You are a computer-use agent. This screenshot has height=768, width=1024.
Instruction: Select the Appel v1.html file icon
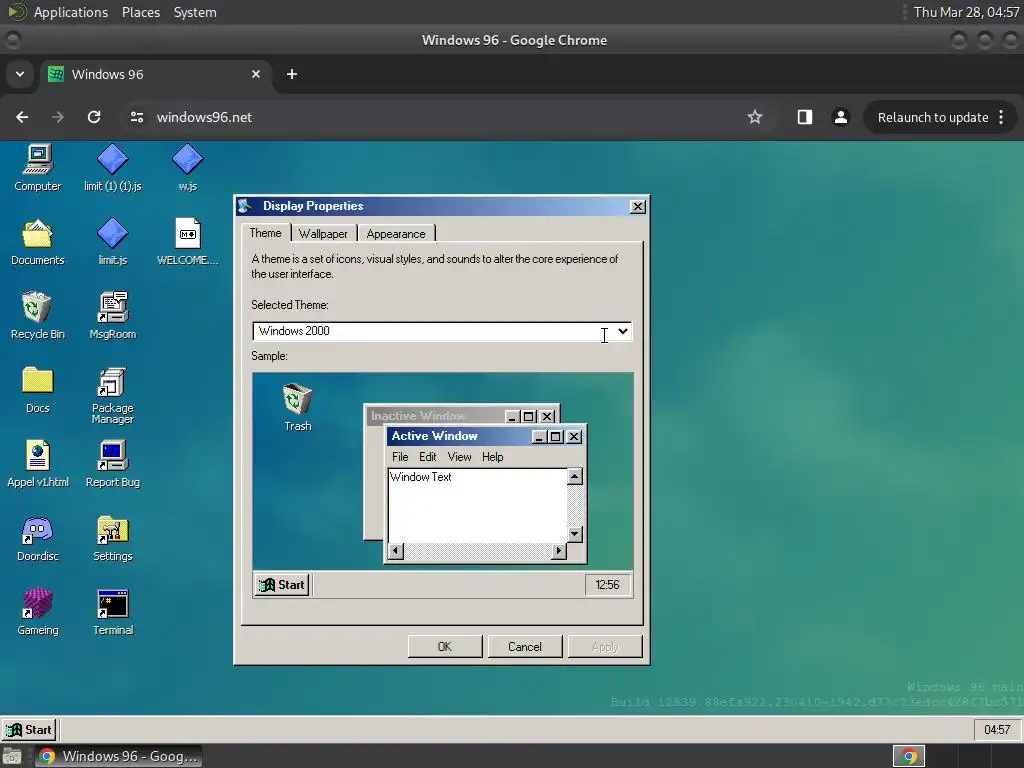click(38, 464)
